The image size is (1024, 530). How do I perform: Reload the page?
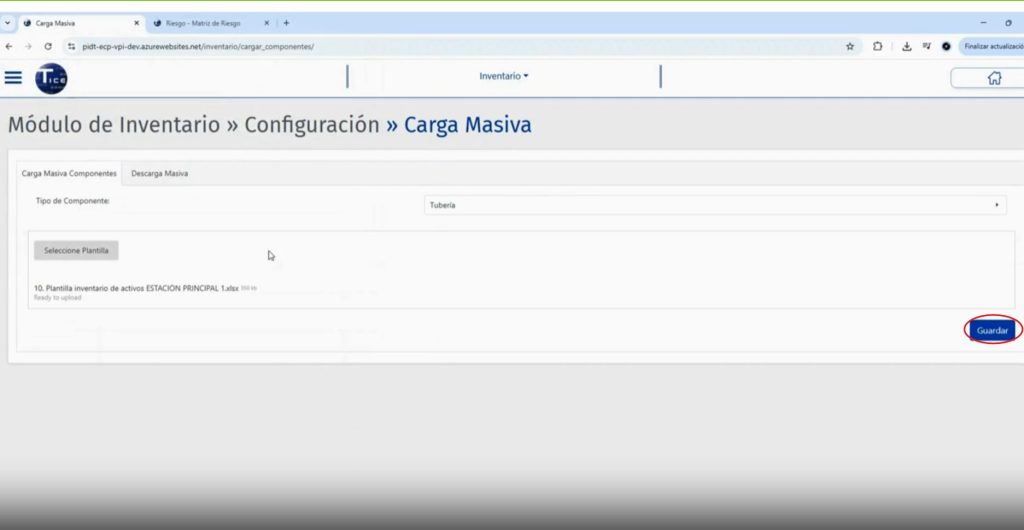(47, 46)
